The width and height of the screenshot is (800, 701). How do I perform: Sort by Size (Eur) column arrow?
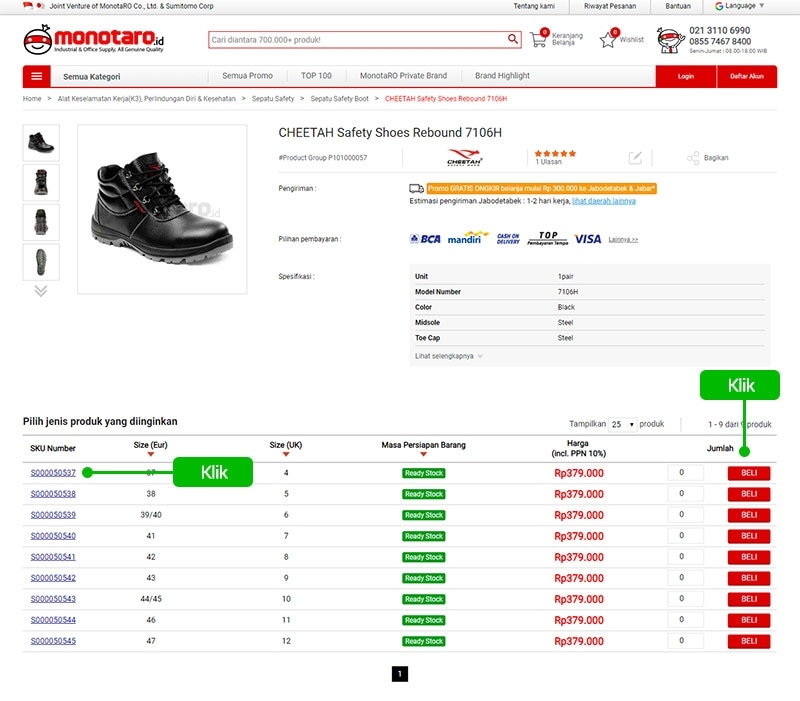click(x=150, y=455)
